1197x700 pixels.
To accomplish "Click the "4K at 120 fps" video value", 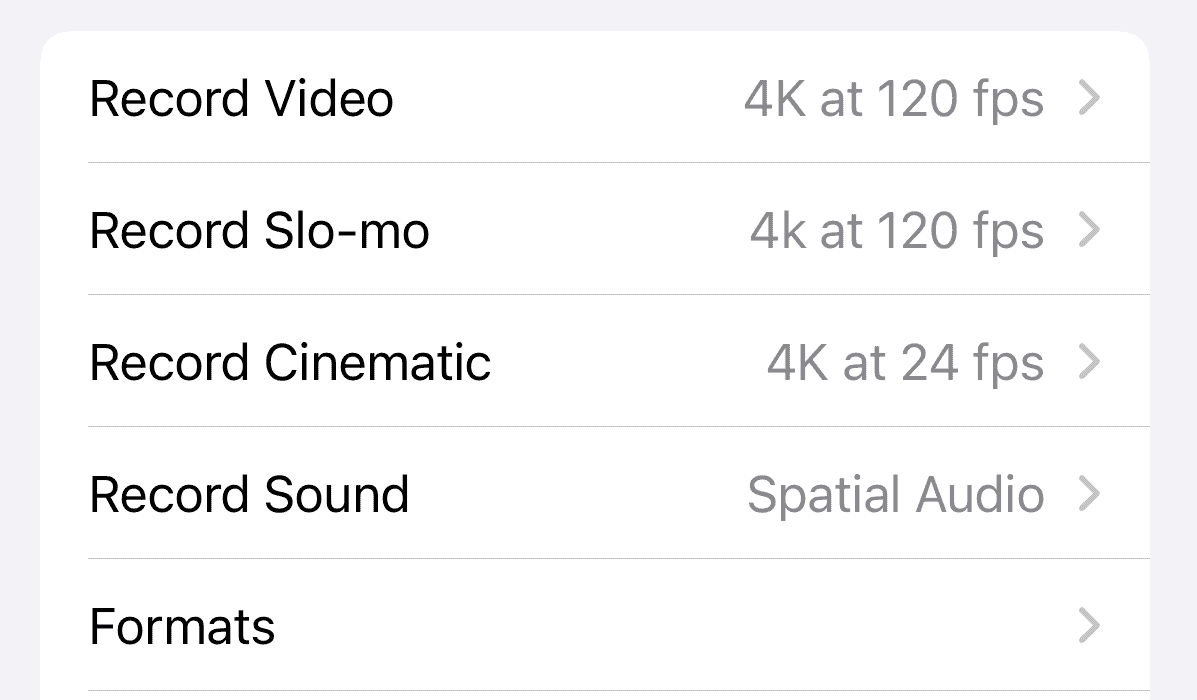I will 893,99.
